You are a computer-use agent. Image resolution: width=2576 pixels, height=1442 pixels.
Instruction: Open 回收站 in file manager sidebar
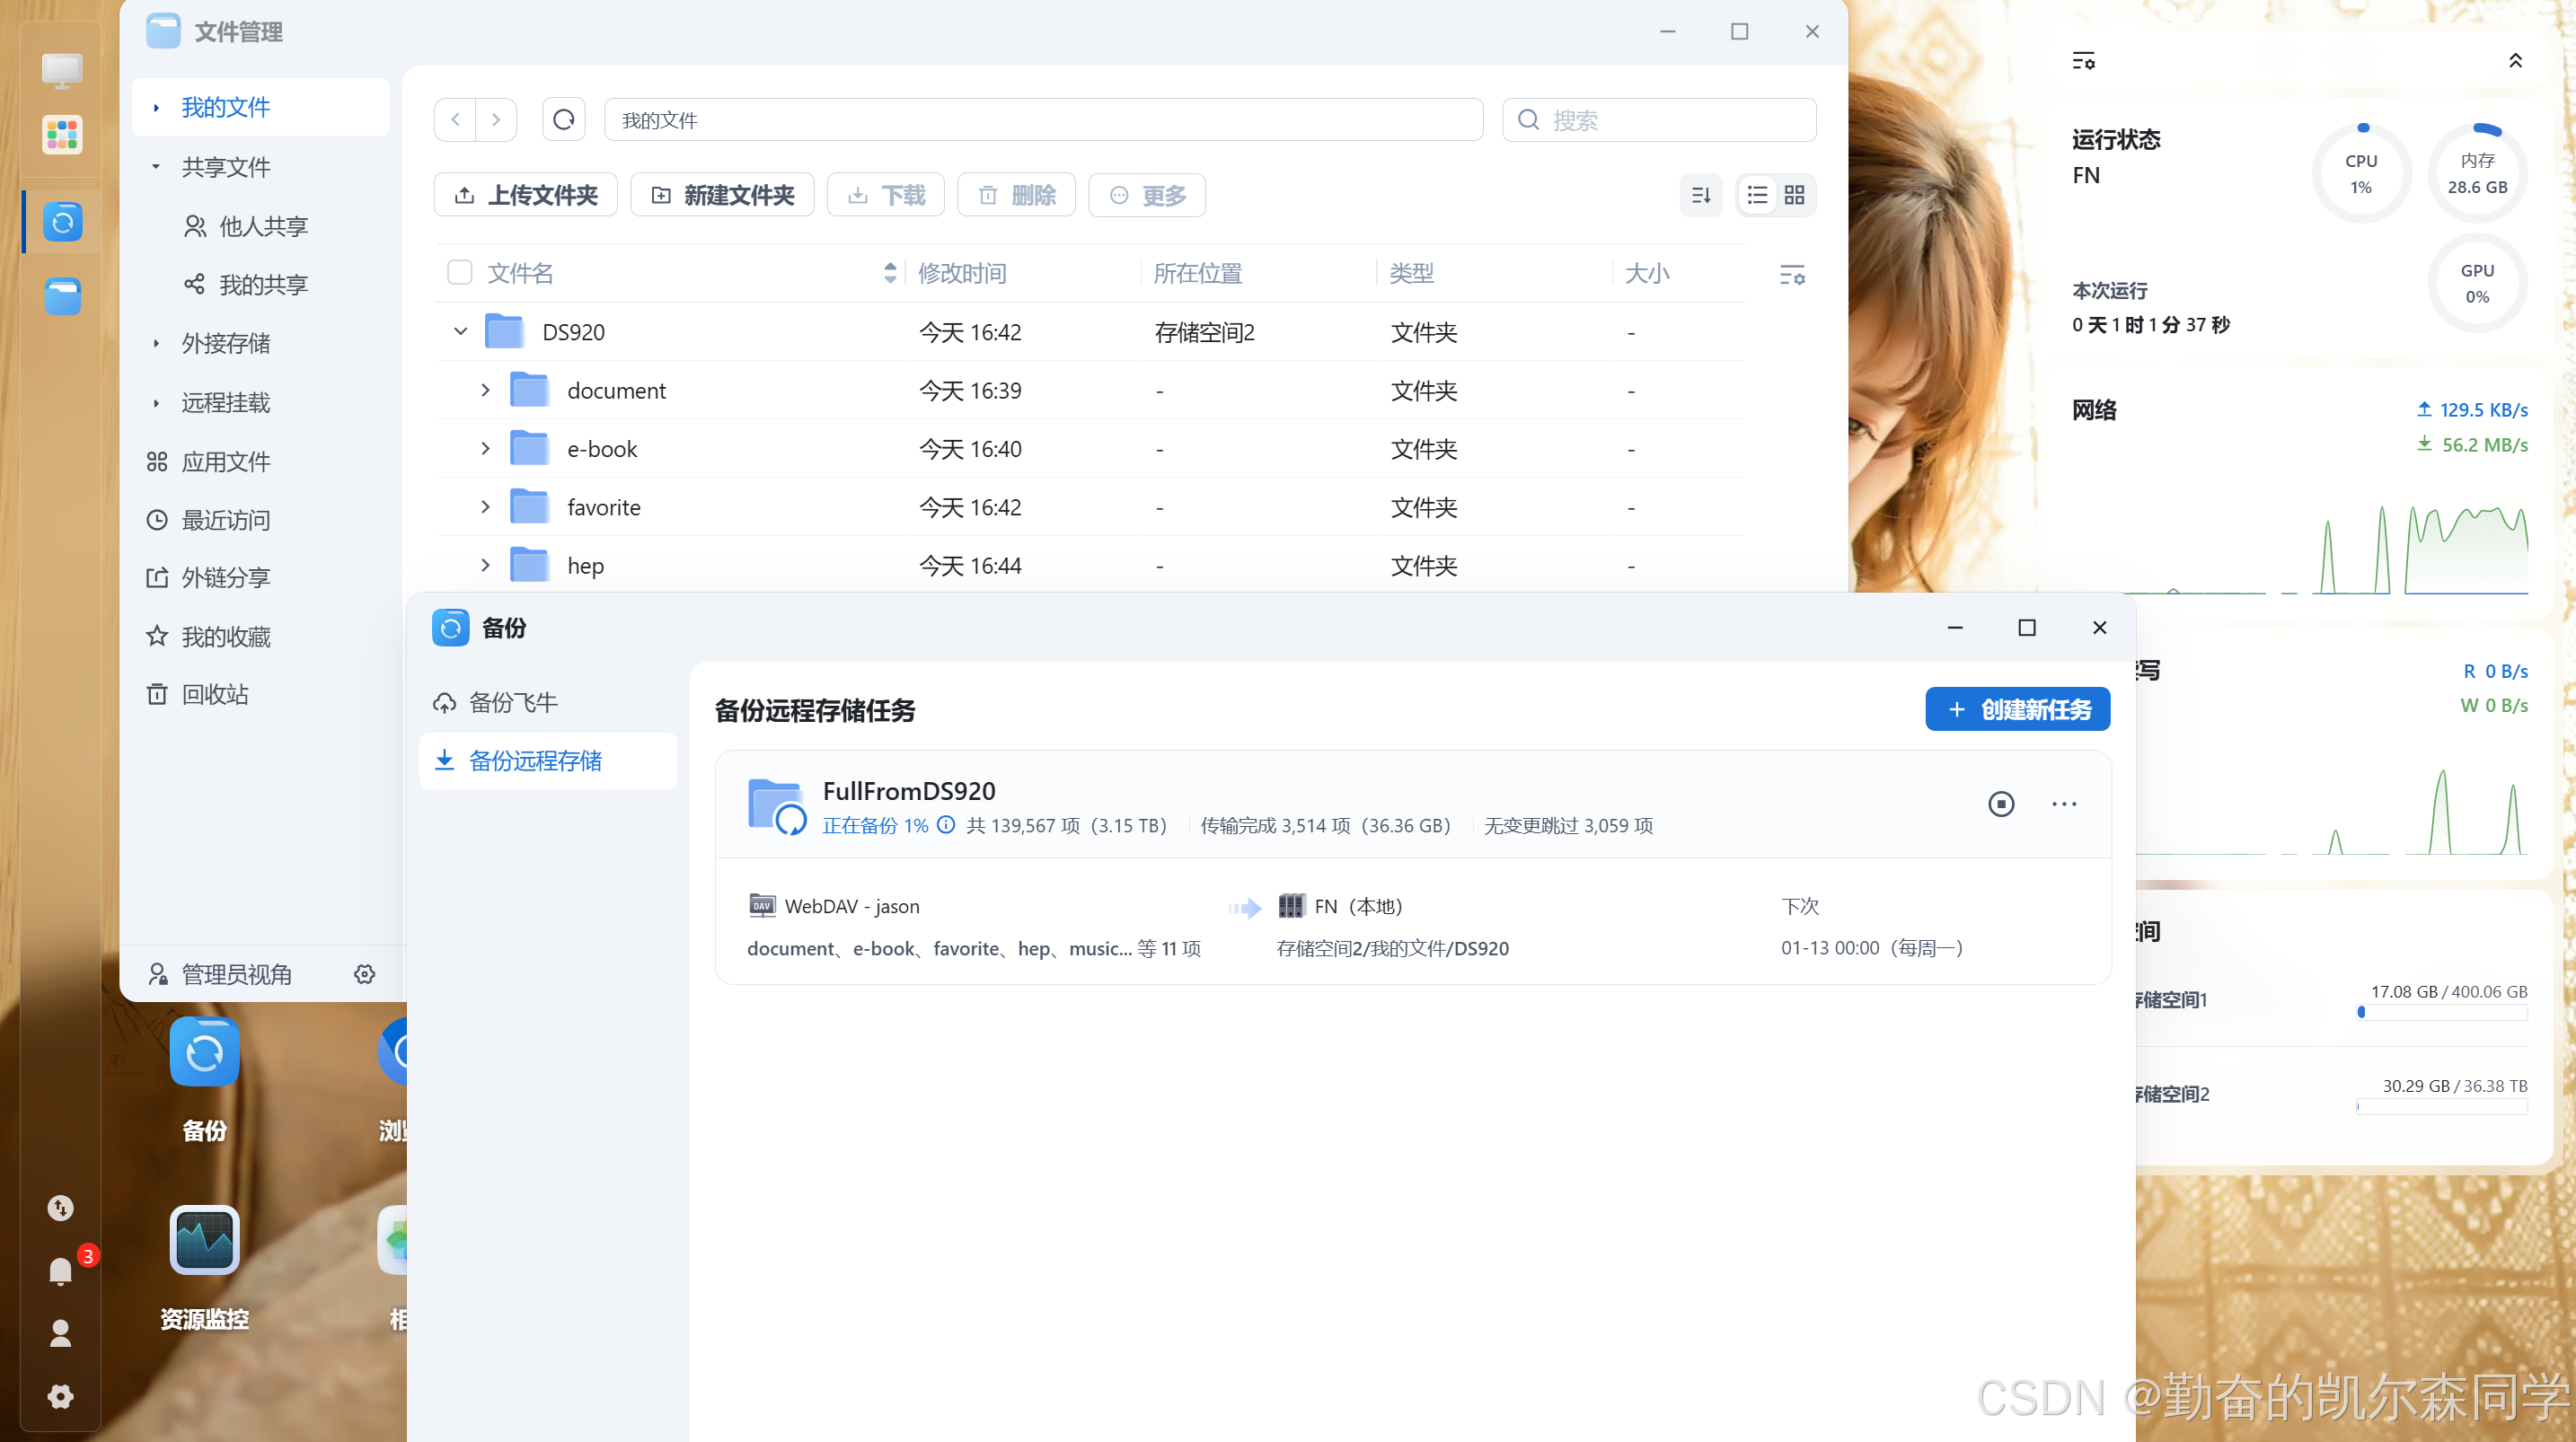214,695
